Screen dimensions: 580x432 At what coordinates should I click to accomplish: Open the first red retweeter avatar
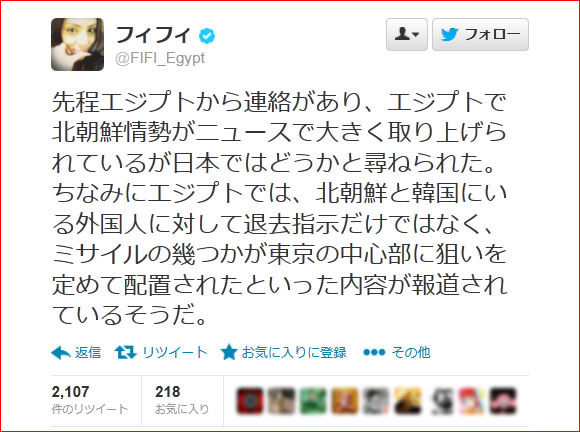click(250, 401)
